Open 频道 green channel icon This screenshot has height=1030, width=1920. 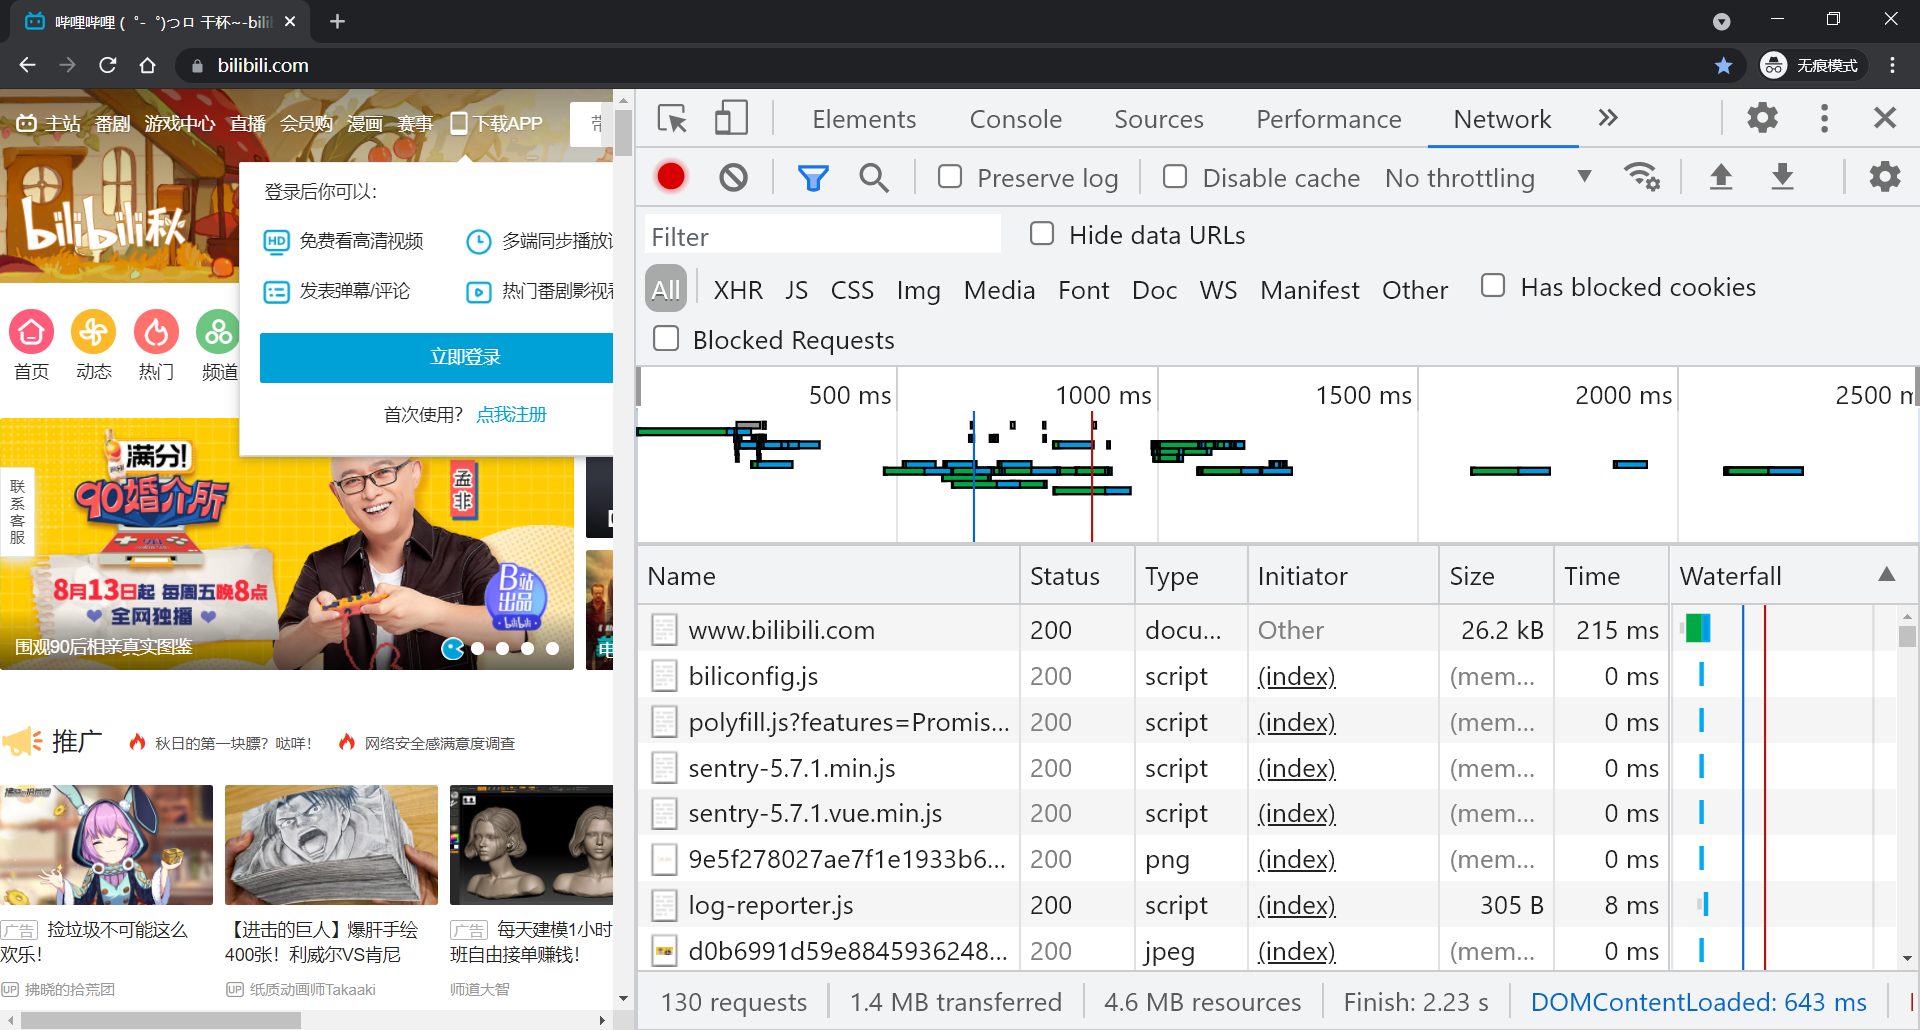coord(218,332)
